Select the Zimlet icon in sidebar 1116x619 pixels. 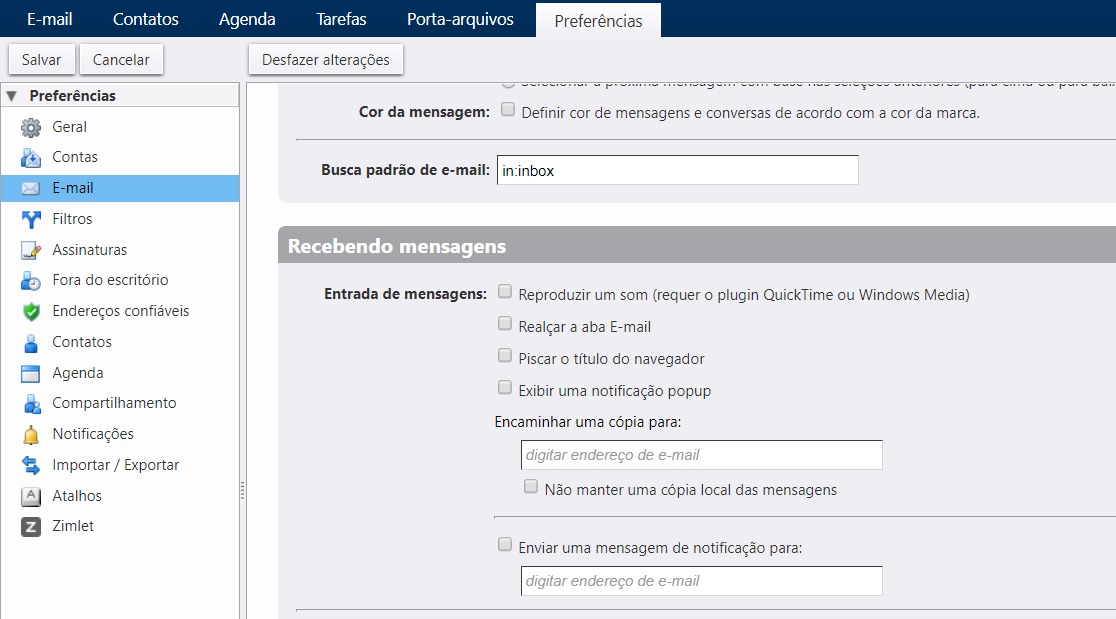click(31, 526)
